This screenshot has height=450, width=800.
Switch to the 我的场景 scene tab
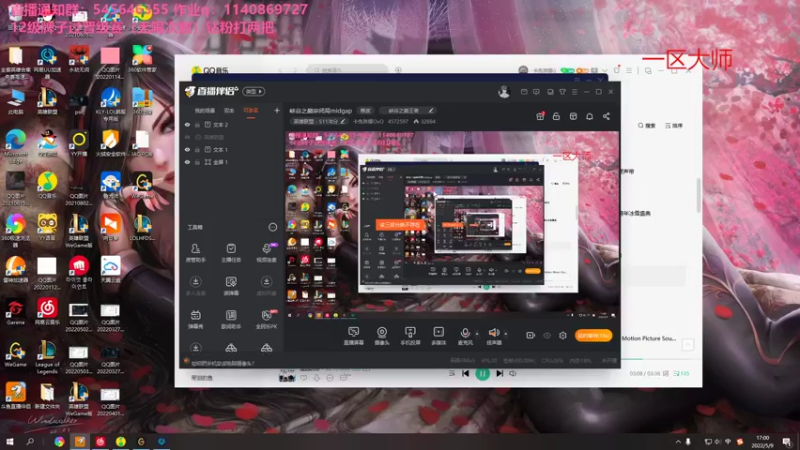point(205,111)
